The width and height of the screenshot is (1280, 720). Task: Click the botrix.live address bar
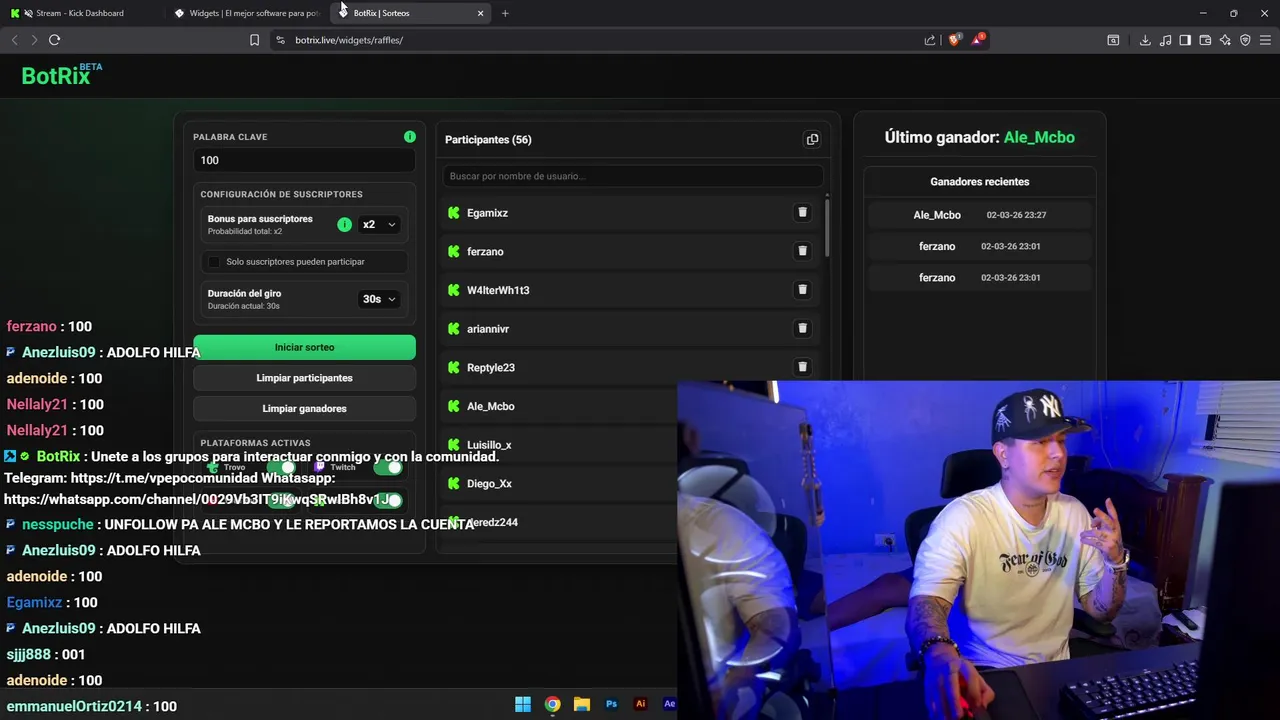pyautogui.click(x=600, y=40)
